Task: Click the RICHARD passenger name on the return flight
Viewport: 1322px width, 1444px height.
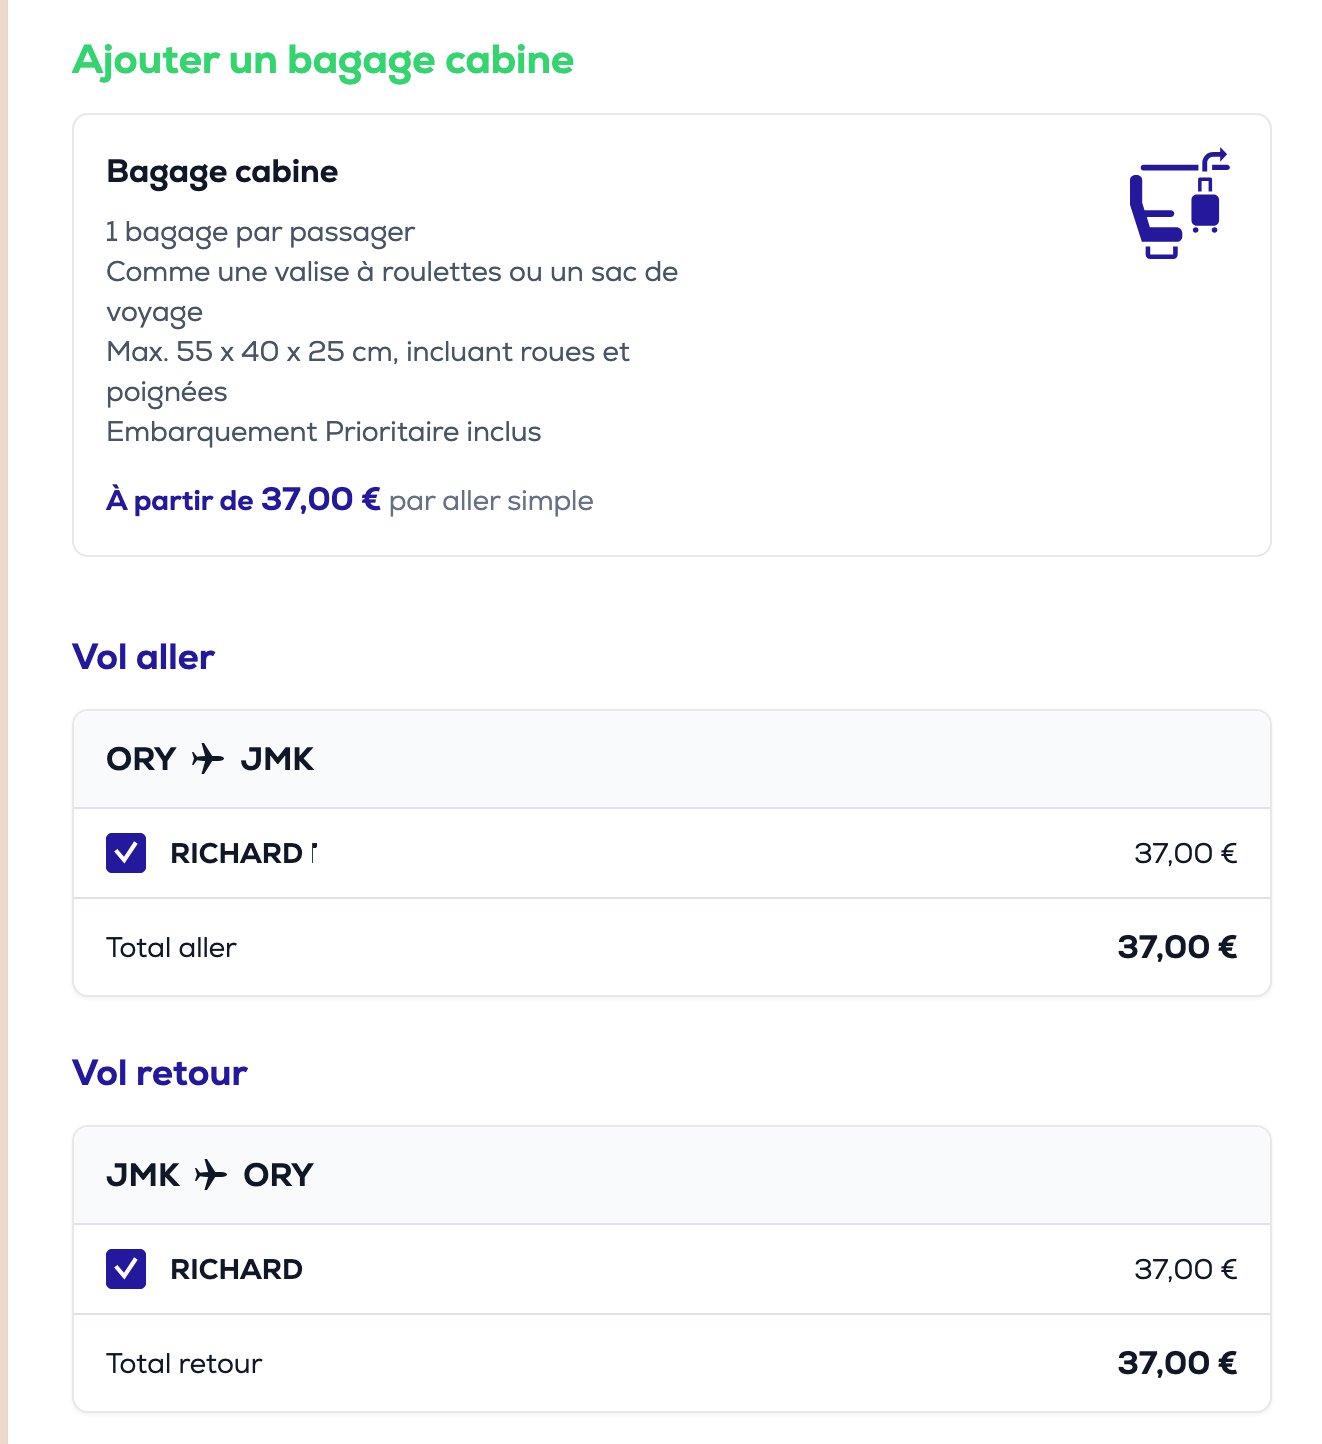Action: [236, 1269]
